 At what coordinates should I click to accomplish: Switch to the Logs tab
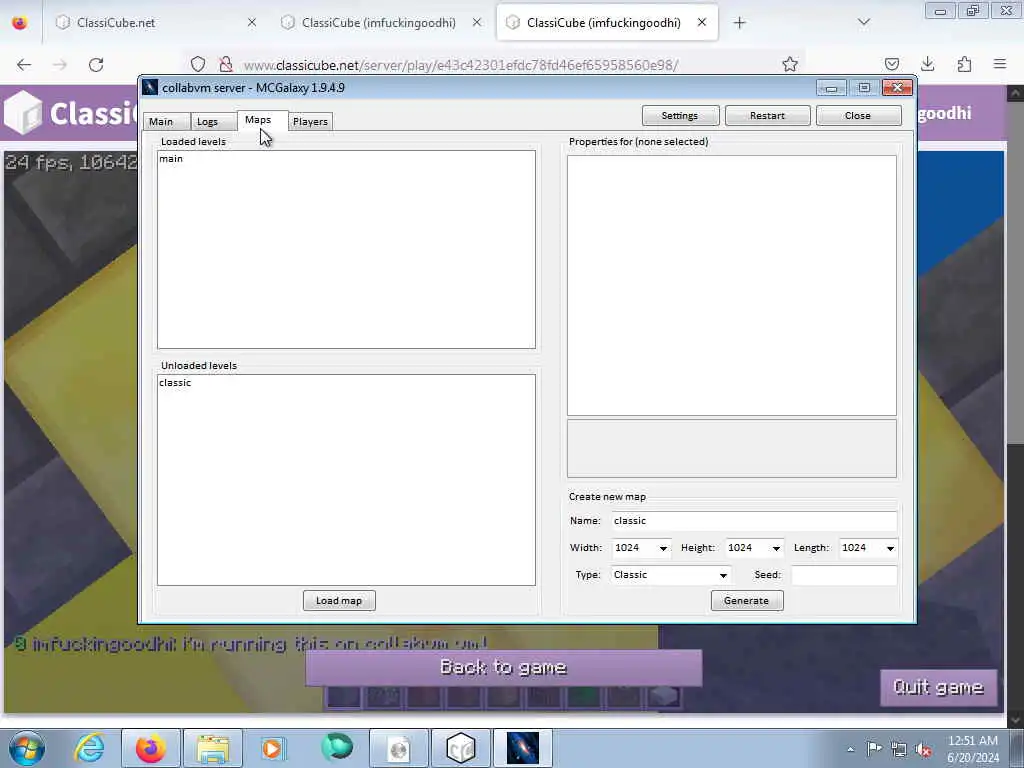click(208, 121)
